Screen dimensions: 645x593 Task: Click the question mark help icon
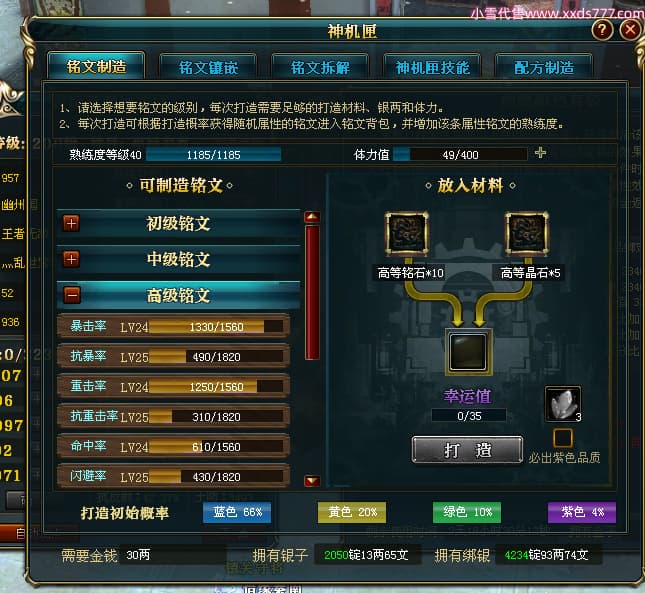click(602, 30)
